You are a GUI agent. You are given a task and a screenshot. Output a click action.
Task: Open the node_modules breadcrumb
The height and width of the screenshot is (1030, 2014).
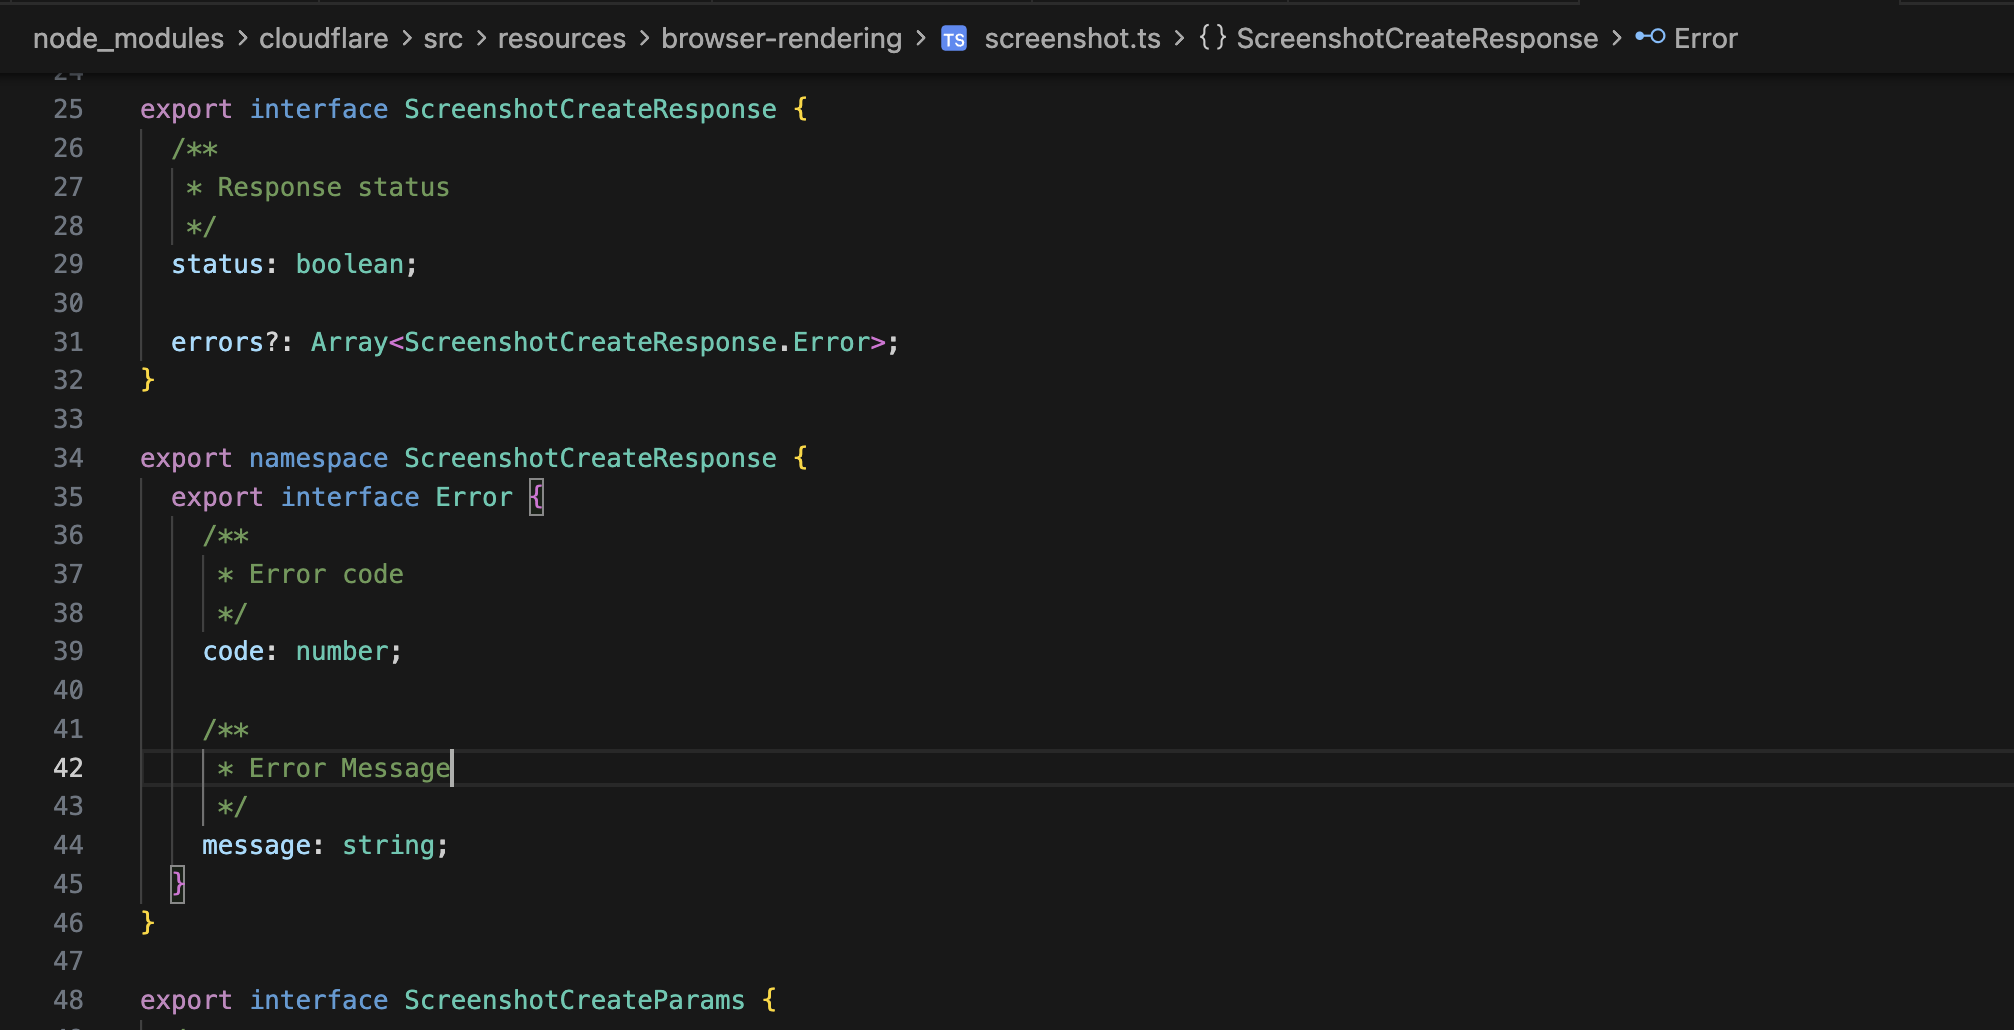[x=128, y=39]
